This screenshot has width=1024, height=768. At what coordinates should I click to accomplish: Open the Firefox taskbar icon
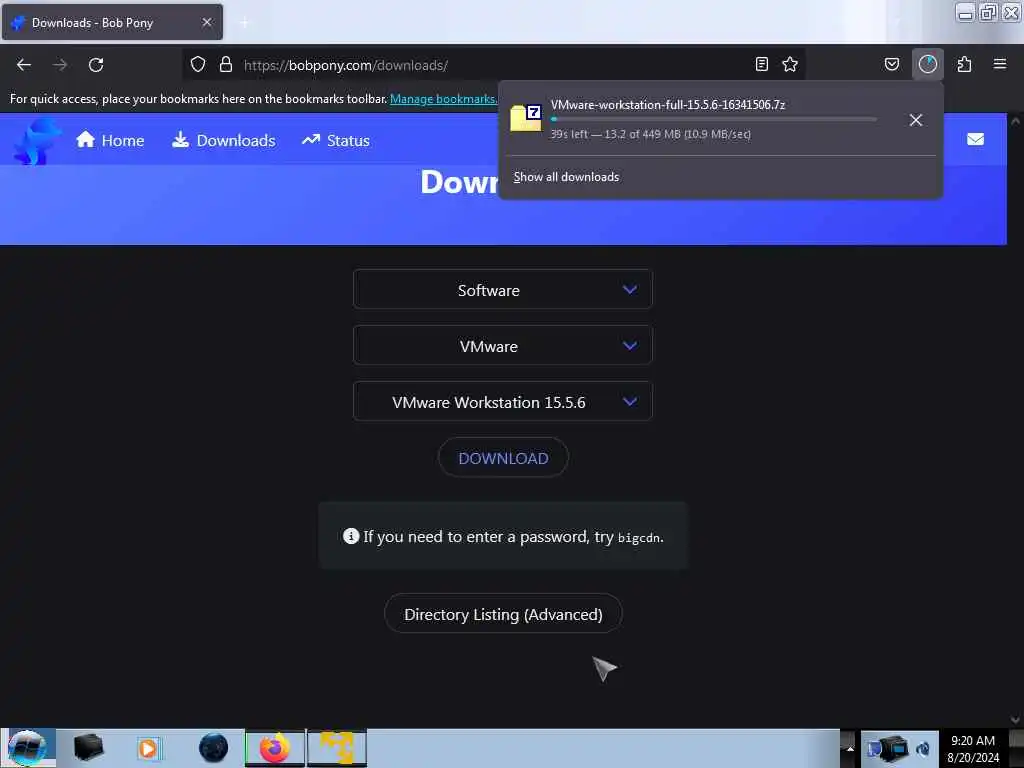(x=275, y=748)
